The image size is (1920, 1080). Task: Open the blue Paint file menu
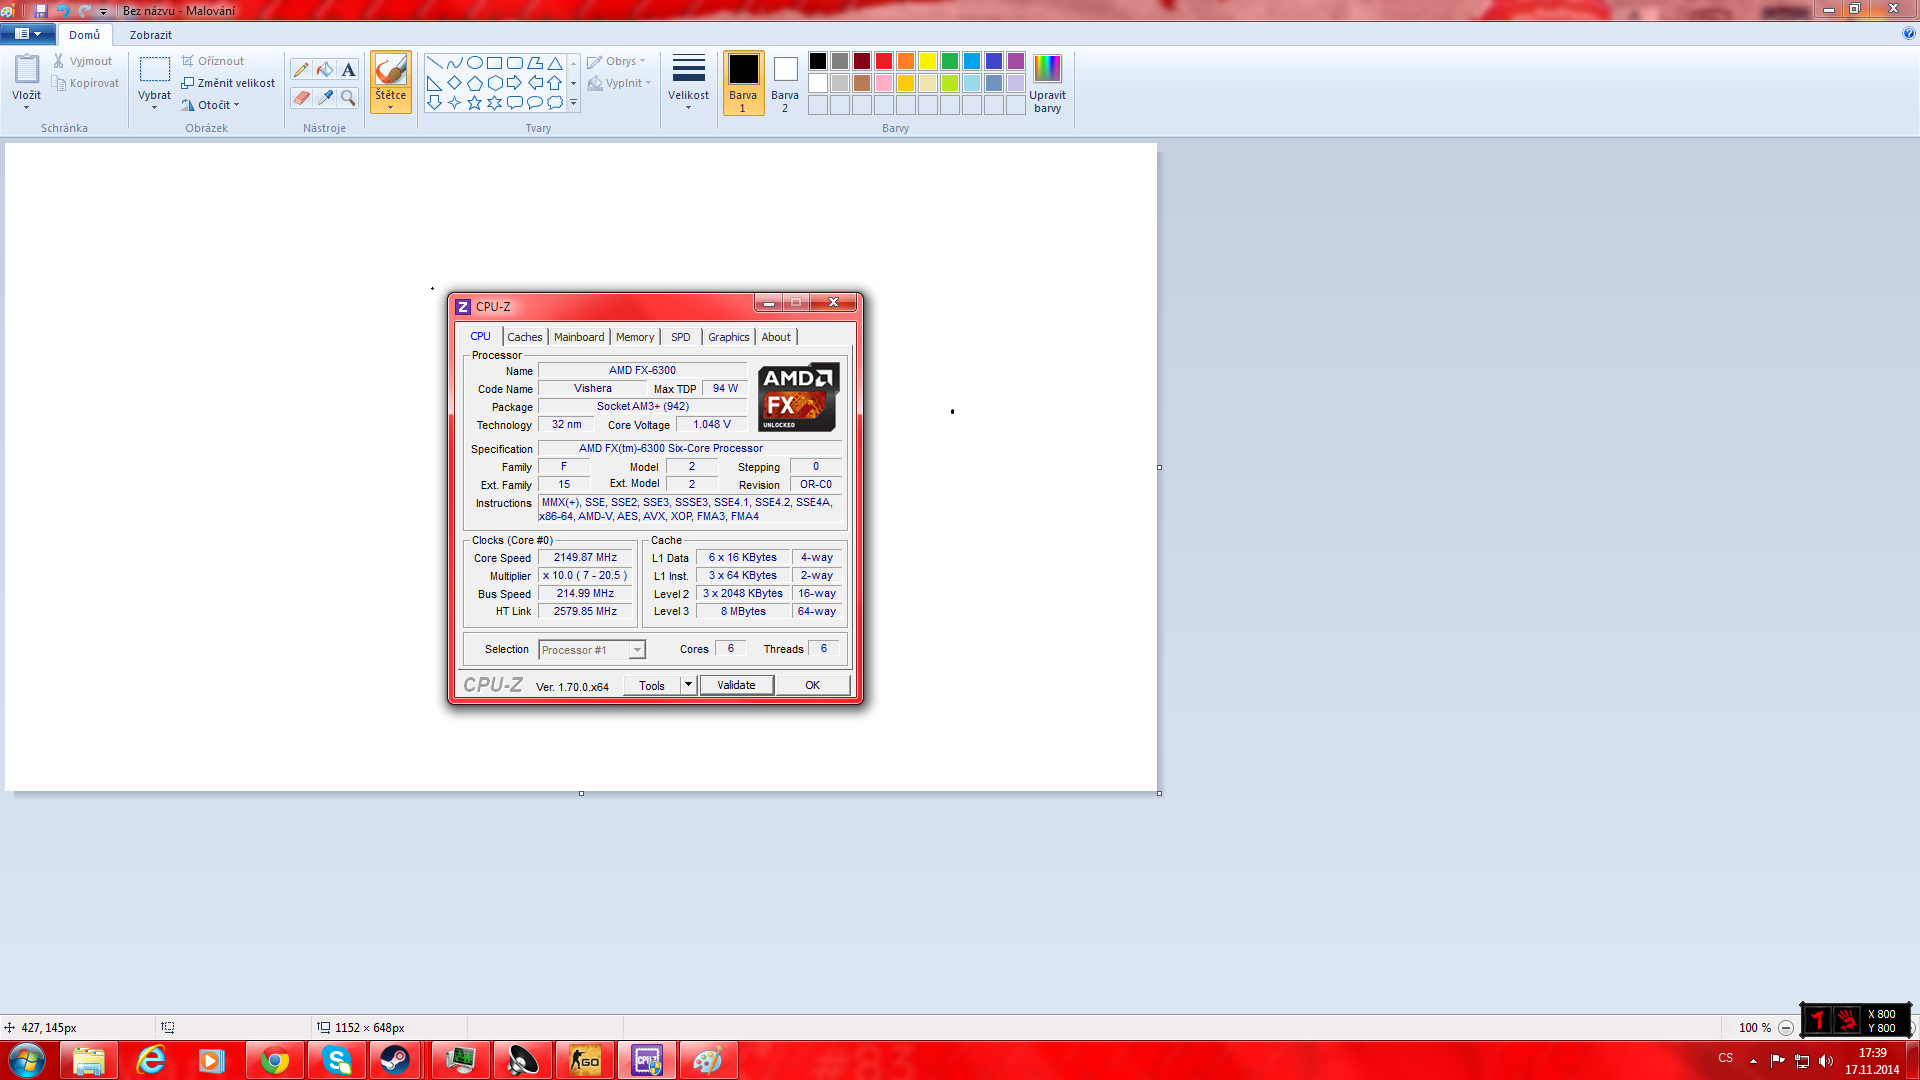pos(27,34)
